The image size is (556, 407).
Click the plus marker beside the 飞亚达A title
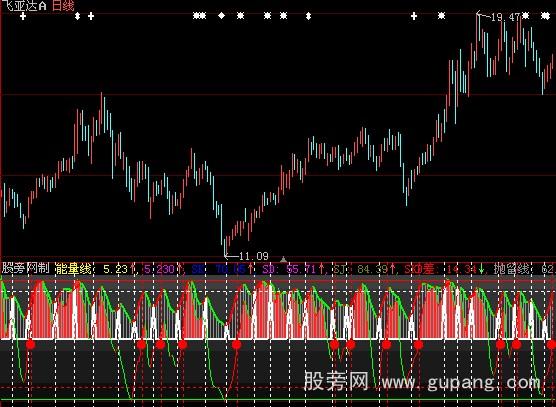[x=23, y=16]
